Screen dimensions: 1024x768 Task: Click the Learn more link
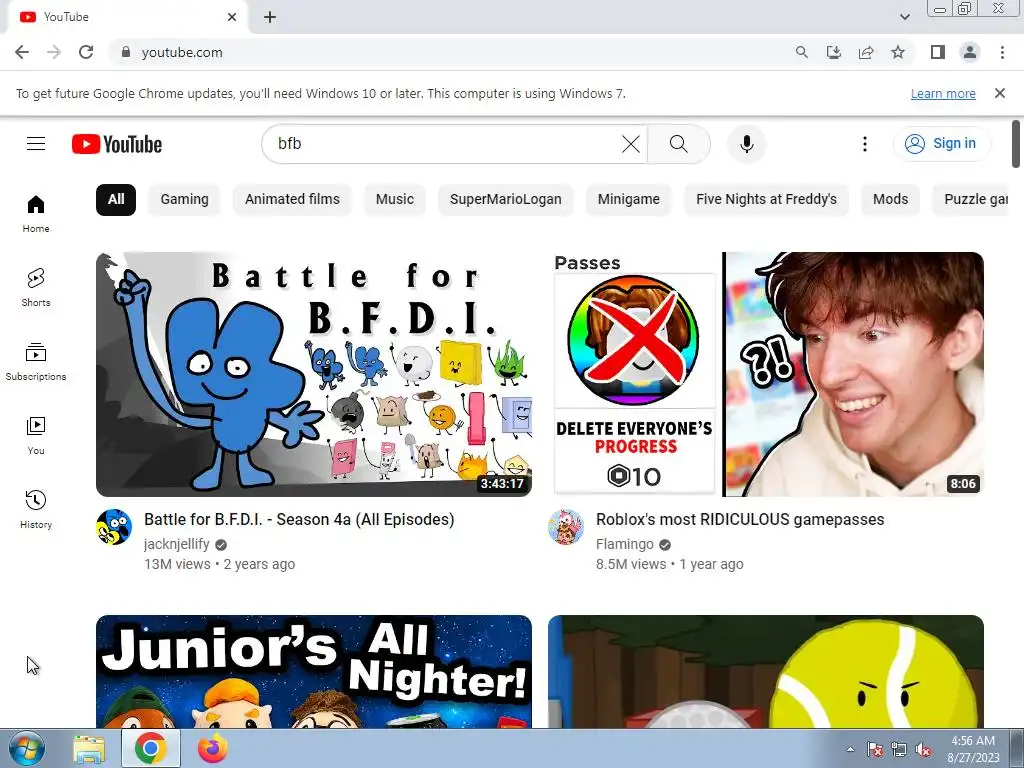[x=943, y=93]
